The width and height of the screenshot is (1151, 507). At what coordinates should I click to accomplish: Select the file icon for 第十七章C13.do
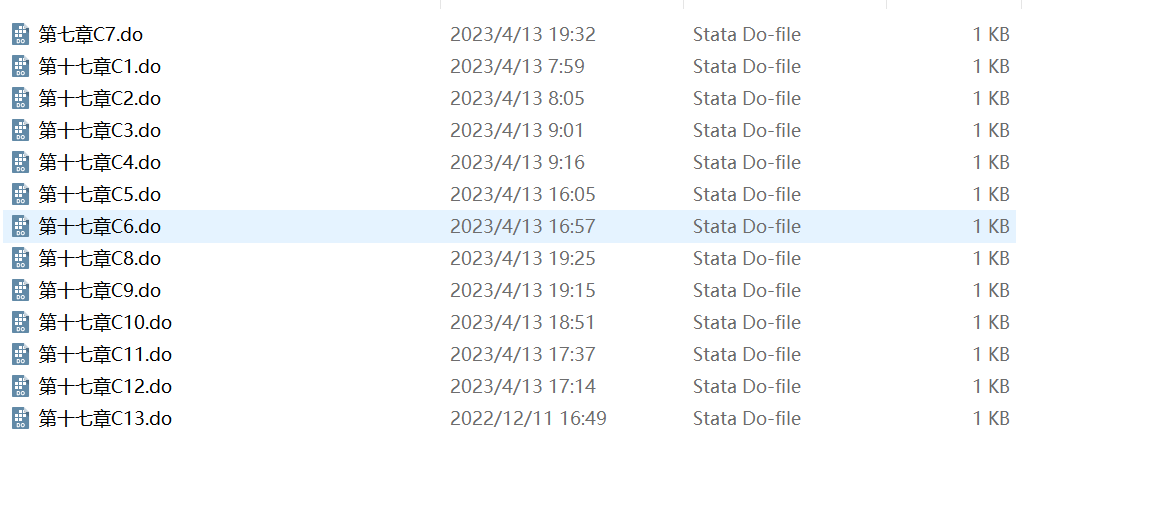point(21,419)
